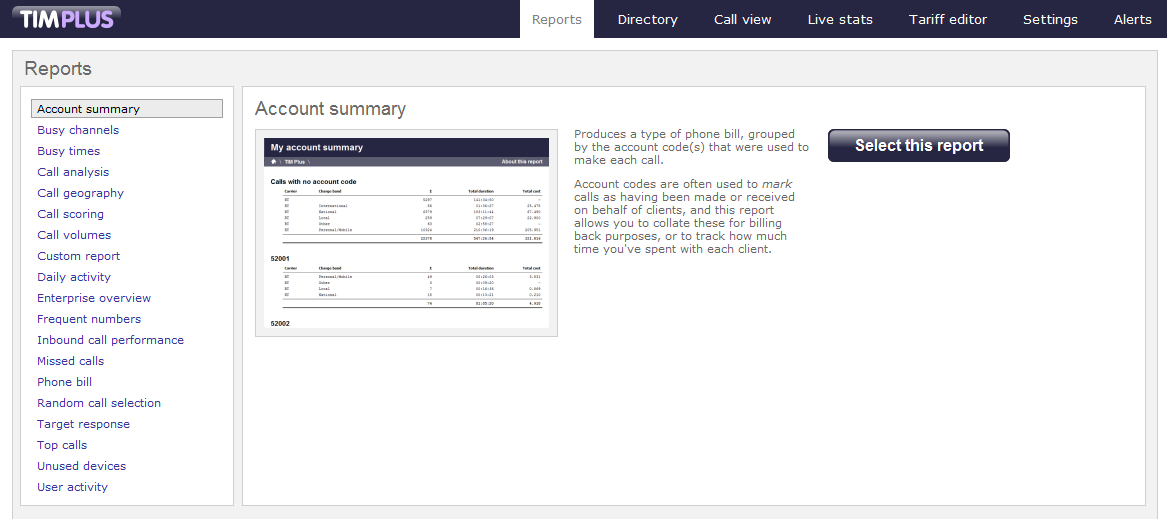Screen dimensions: 1171x532
Task: Open the Random call selection report
Action: tap(99, 403)
